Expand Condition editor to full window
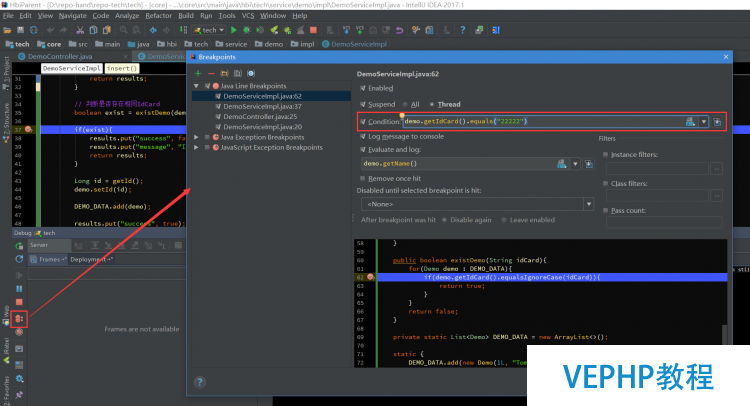750x406 pixels. click(x=717, y=122)
